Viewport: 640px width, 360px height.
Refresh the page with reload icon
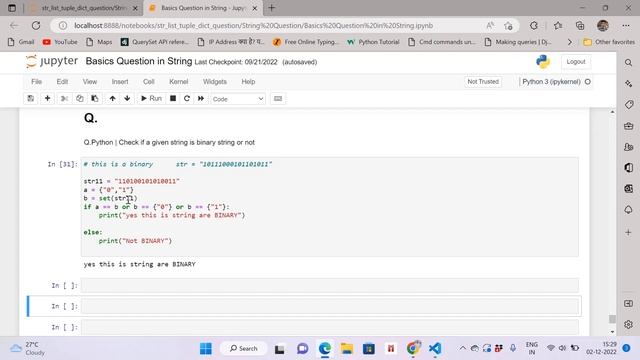(36, 26)
